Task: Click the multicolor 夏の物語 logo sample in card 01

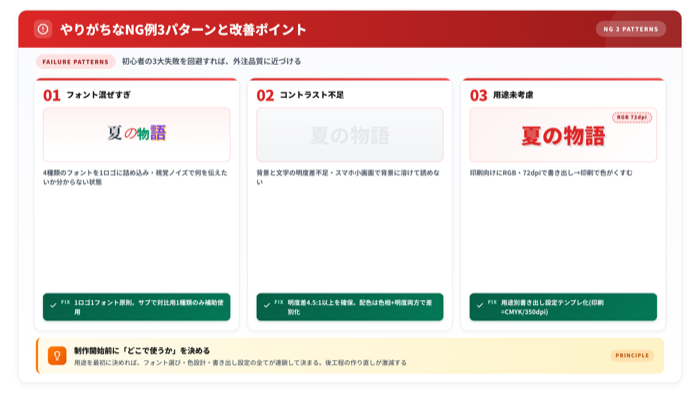Action: tap(137, 133)
